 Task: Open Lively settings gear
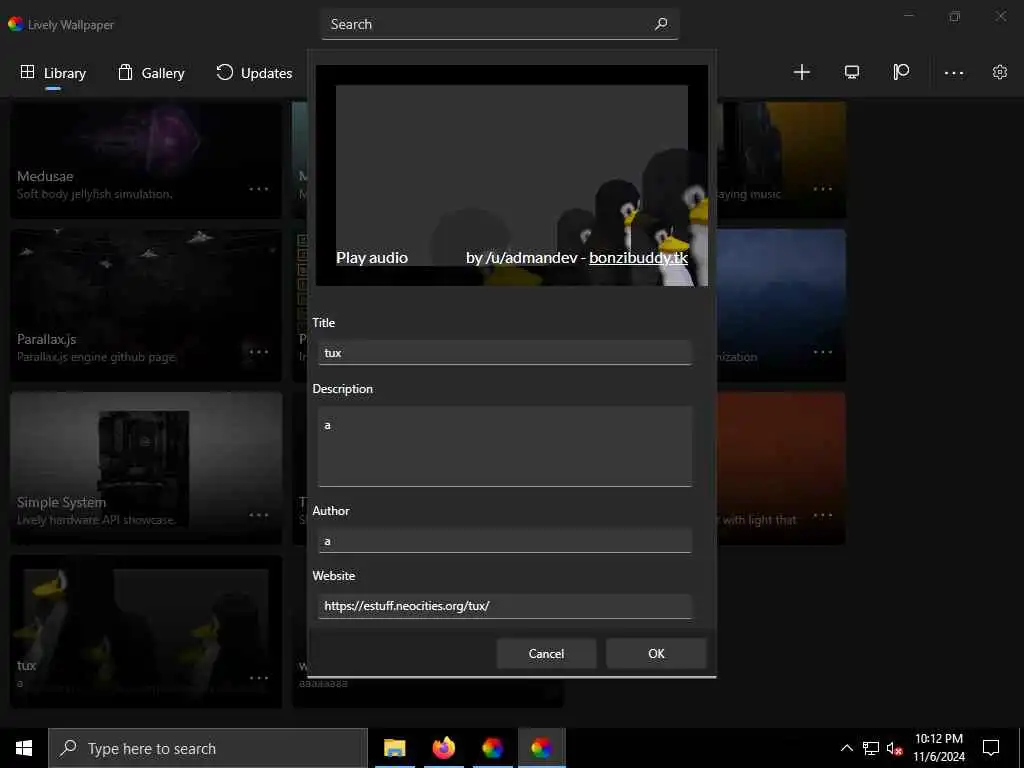coord(1000,72)
